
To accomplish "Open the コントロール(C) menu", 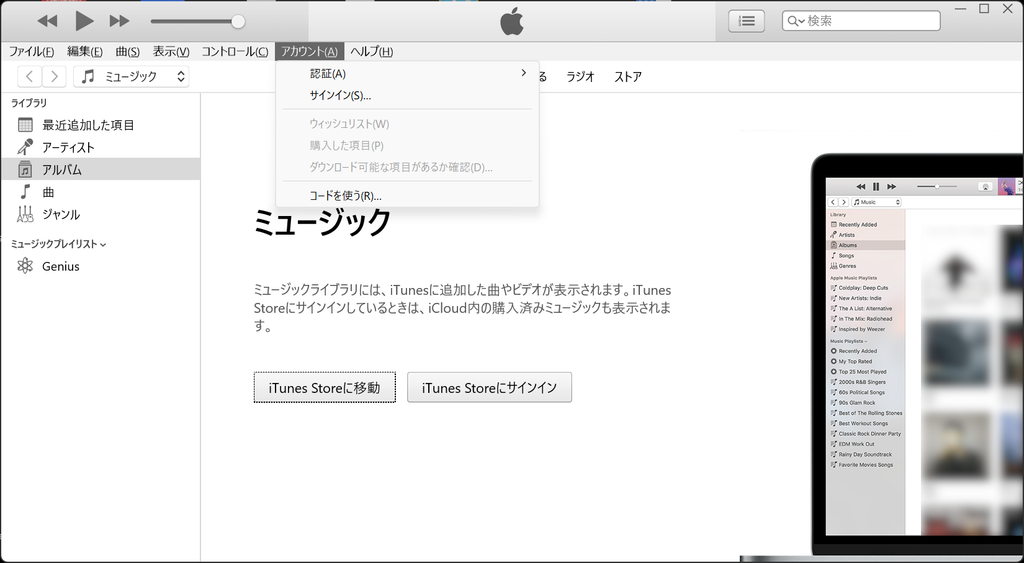I will coord(234,52).
